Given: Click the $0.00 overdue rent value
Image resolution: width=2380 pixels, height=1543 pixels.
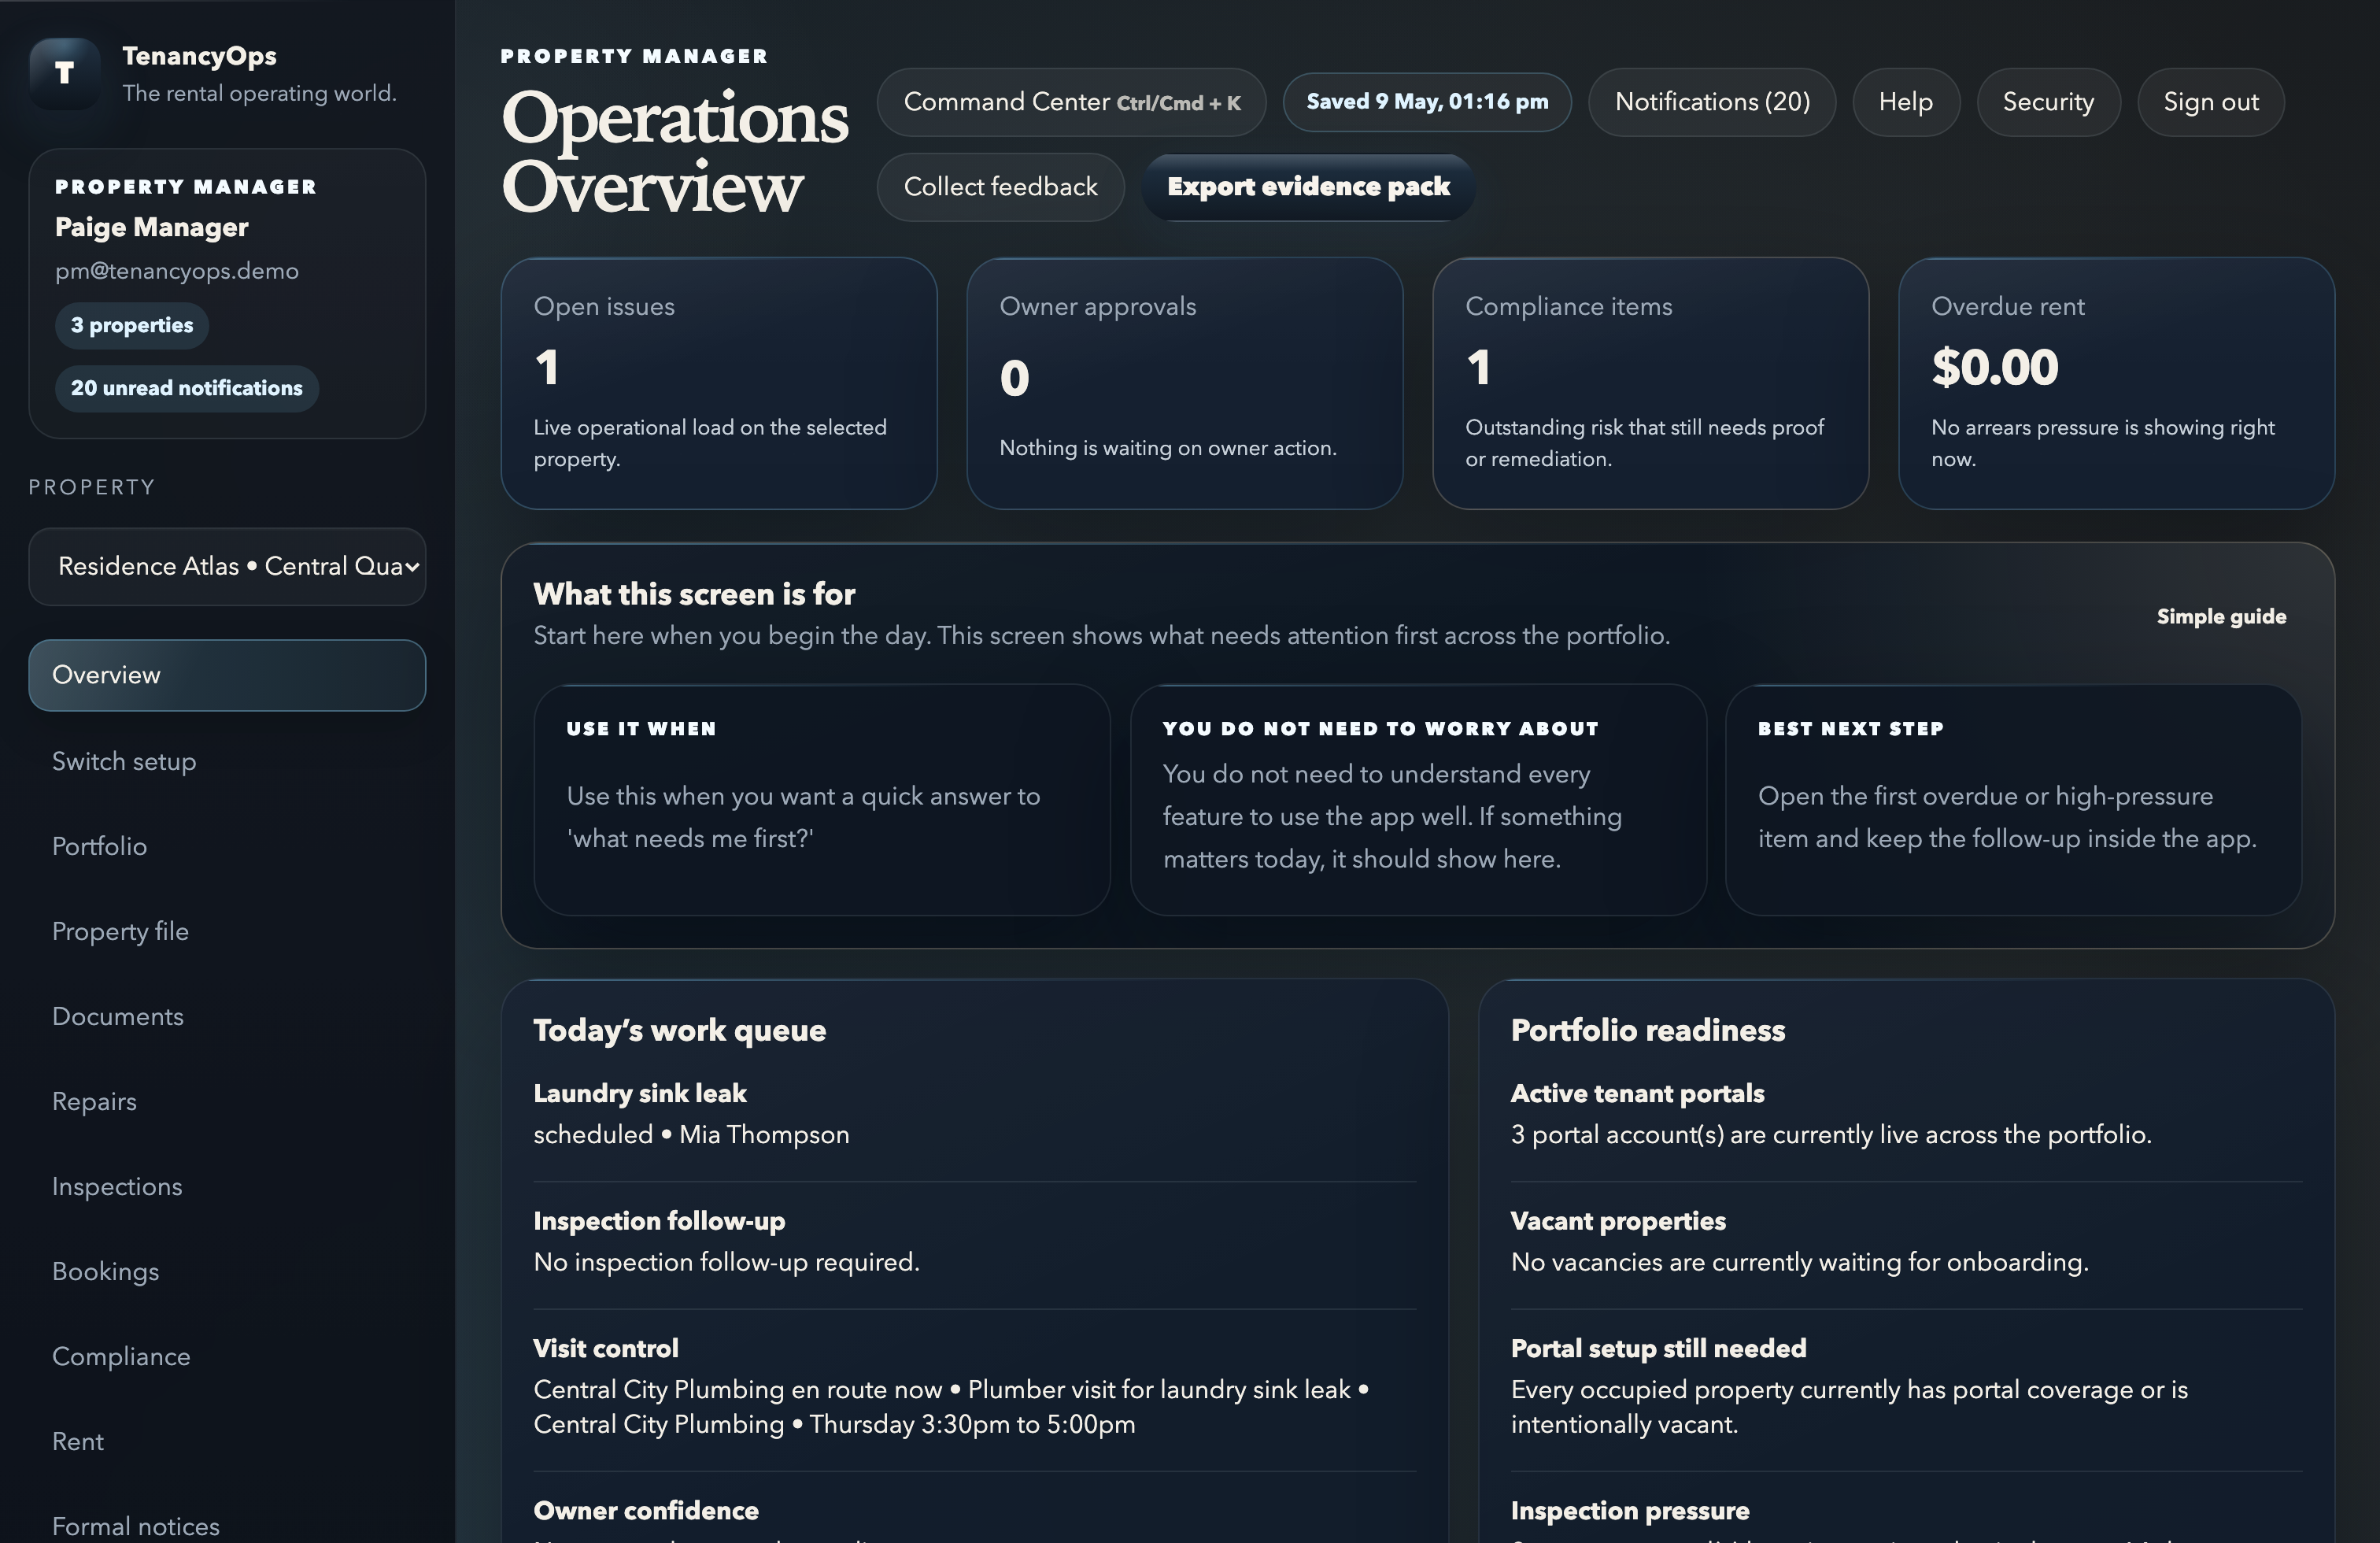Looking at the screenshot, I should (1995, 367).
